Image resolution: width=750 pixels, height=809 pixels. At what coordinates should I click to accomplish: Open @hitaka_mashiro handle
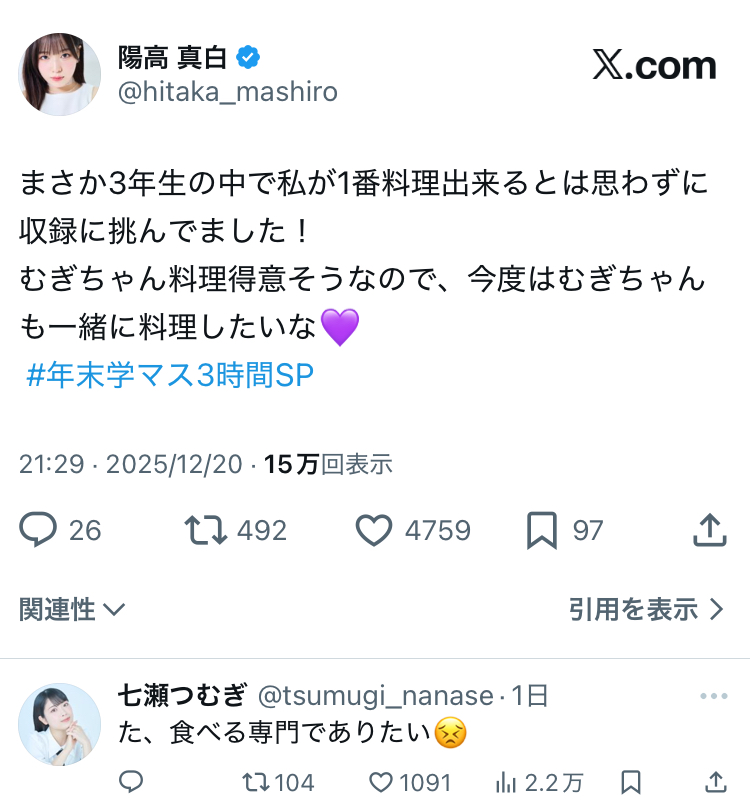(x=228, y=92)
